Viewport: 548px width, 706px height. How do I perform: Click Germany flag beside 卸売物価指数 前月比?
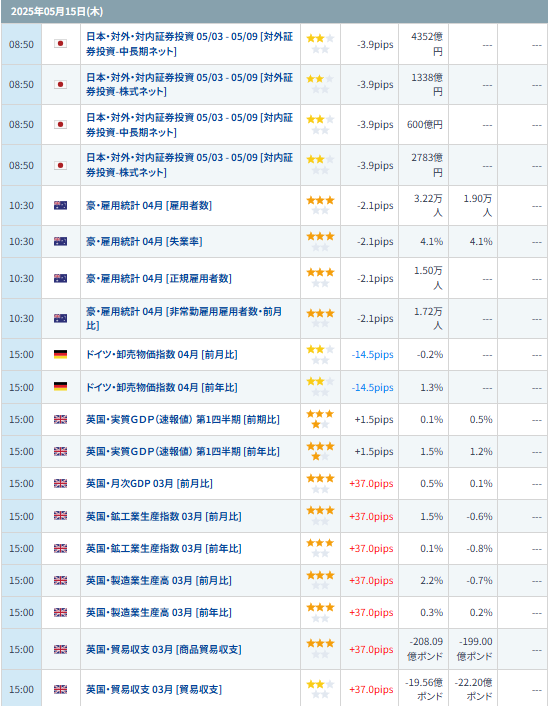click(60, 354)
